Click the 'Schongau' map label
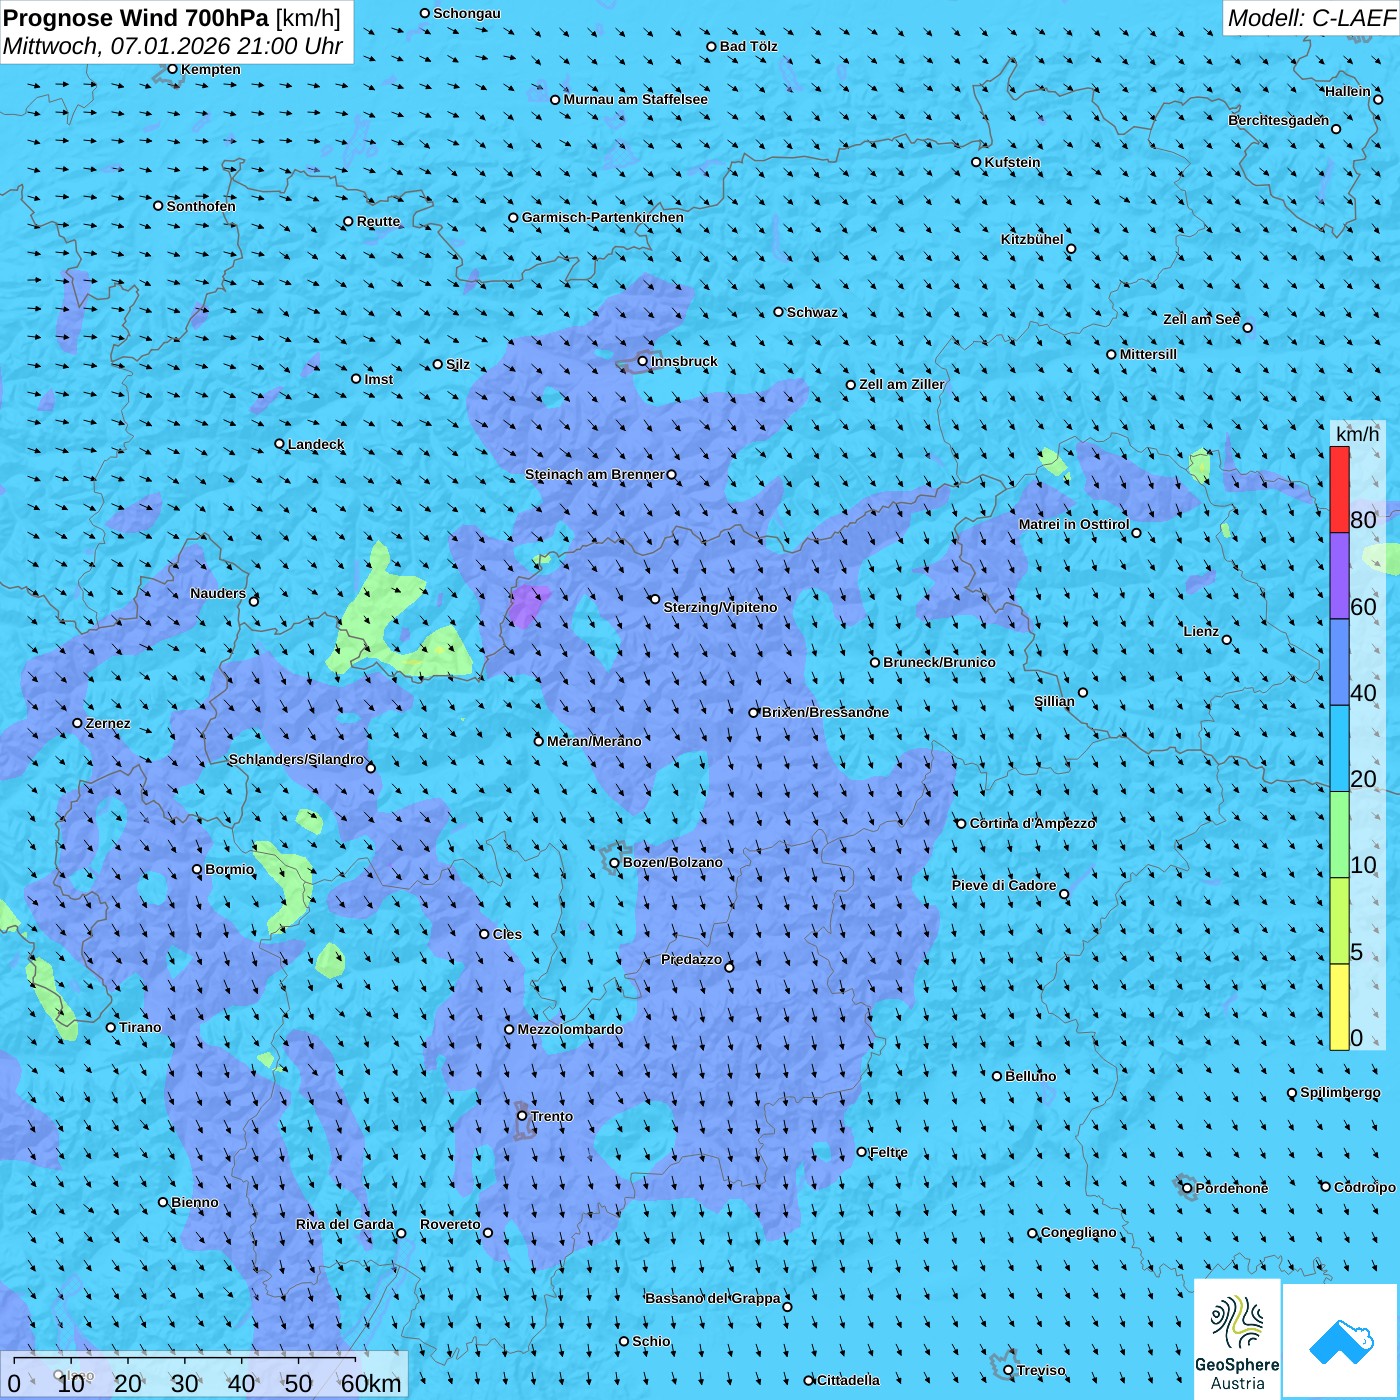 [467, 13]
